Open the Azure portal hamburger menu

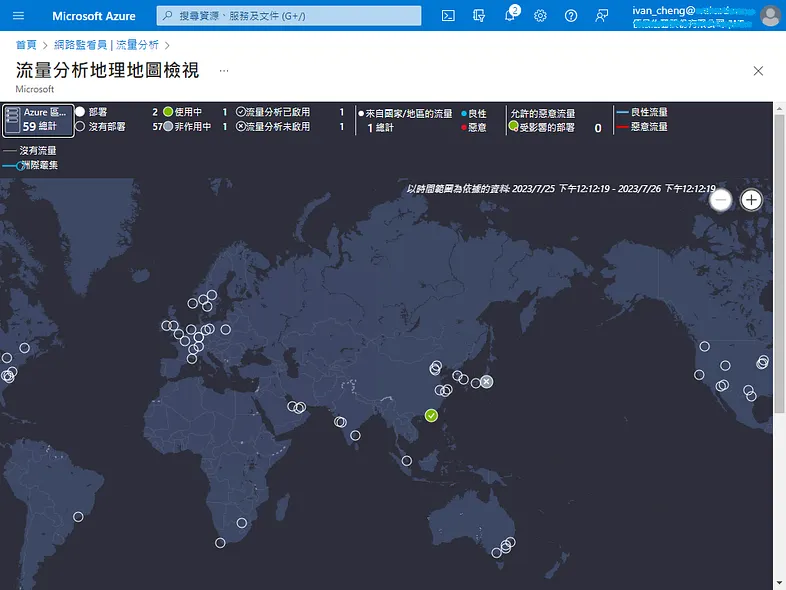pos(18,16)
